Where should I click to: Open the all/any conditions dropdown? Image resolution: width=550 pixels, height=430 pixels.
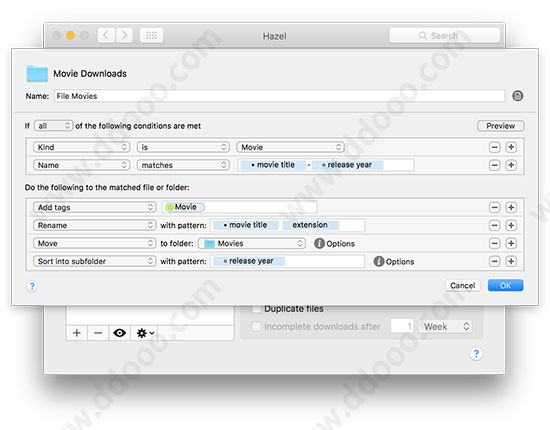53,126
